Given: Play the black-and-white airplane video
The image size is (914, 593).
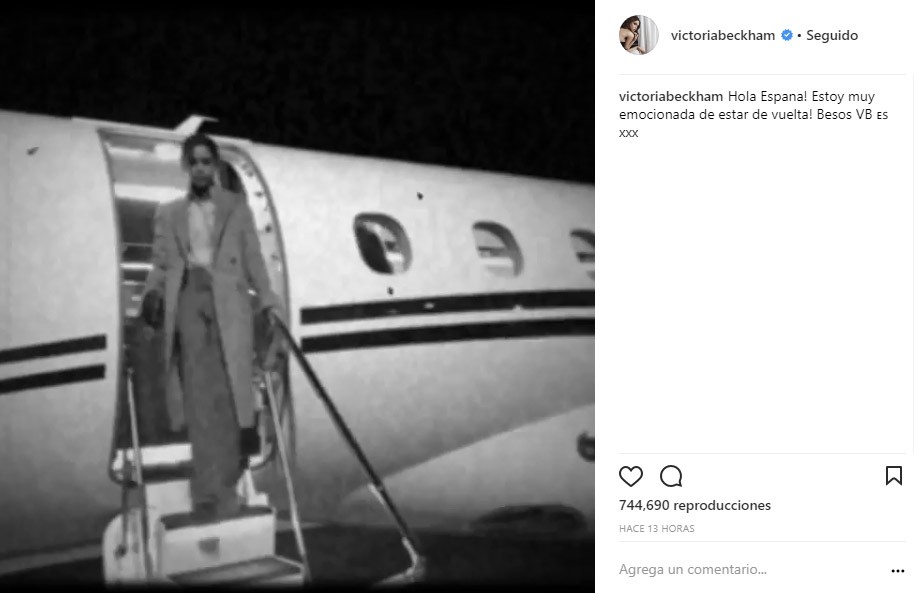Looking at the screenshot, I should pos(297,296).
